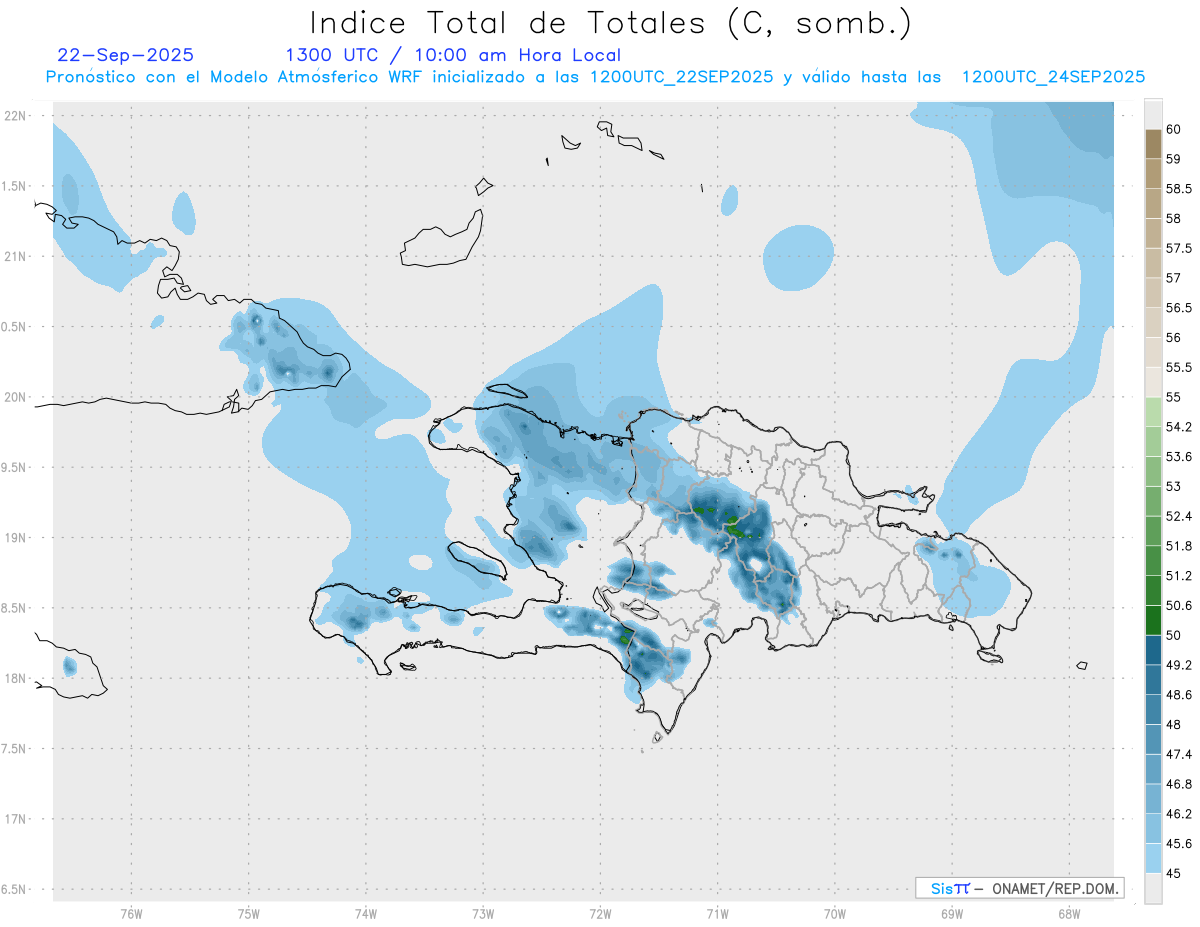Click the 22N latitude axis label
1200x927 pixels.
pos(17,116)
